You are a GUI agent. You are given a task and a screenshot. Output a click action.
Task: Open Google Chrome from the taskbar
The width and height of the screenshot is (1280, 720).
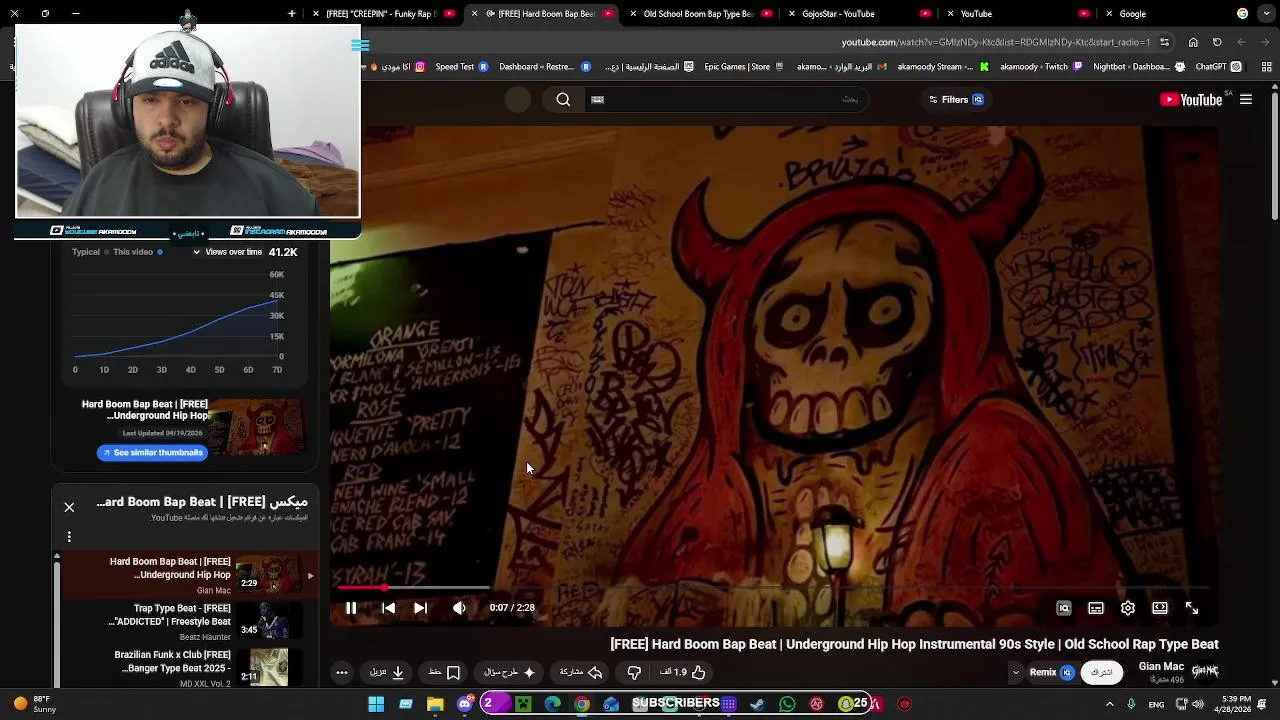pyautogui.click(x=582, y=704)
